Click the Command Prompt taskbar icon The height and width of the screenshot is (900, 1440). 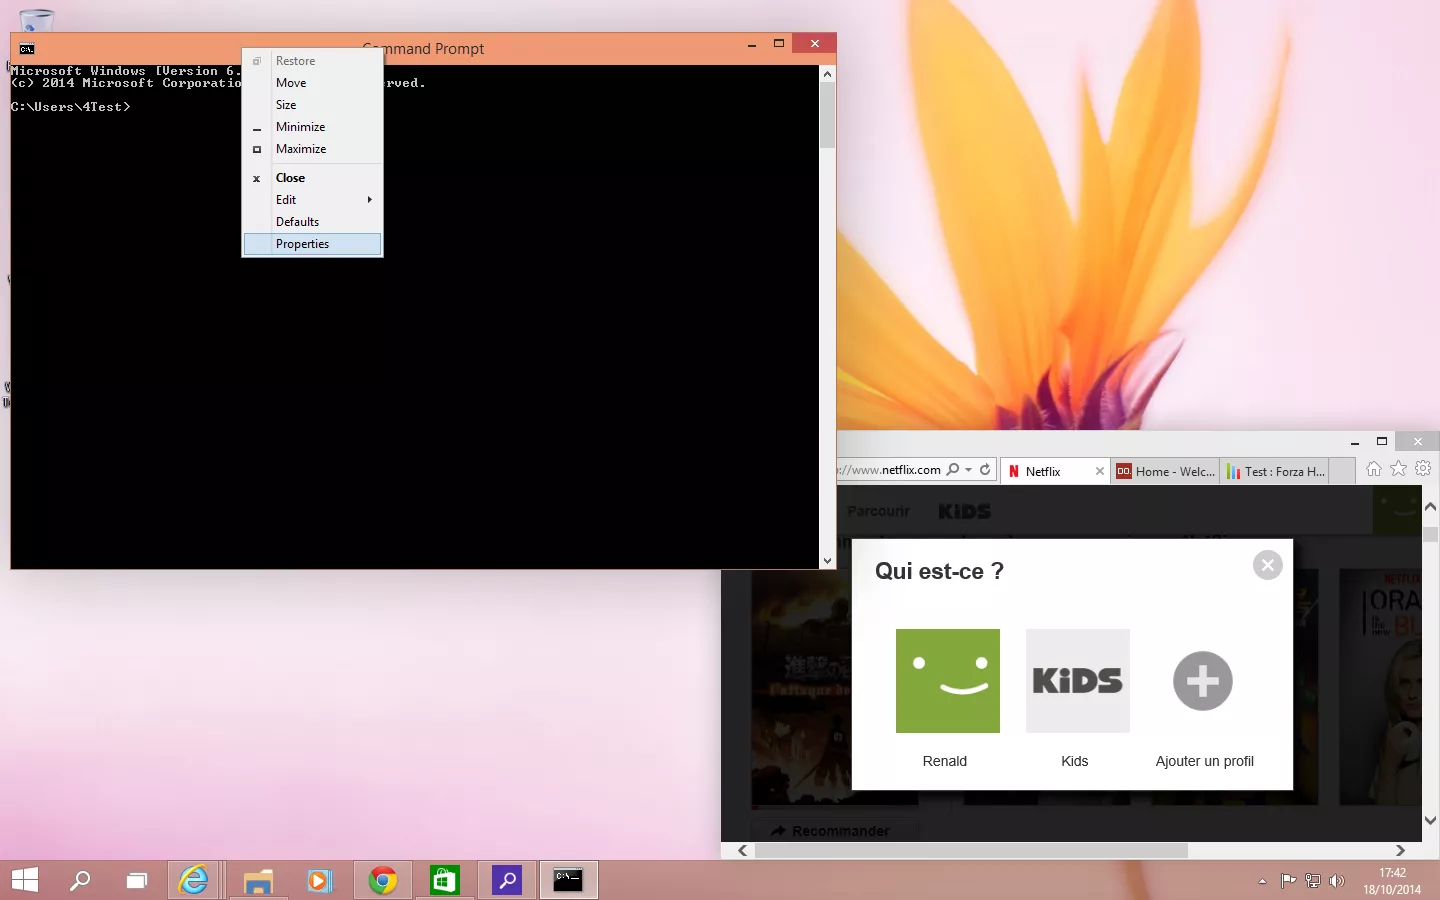[x=568, y=880]
